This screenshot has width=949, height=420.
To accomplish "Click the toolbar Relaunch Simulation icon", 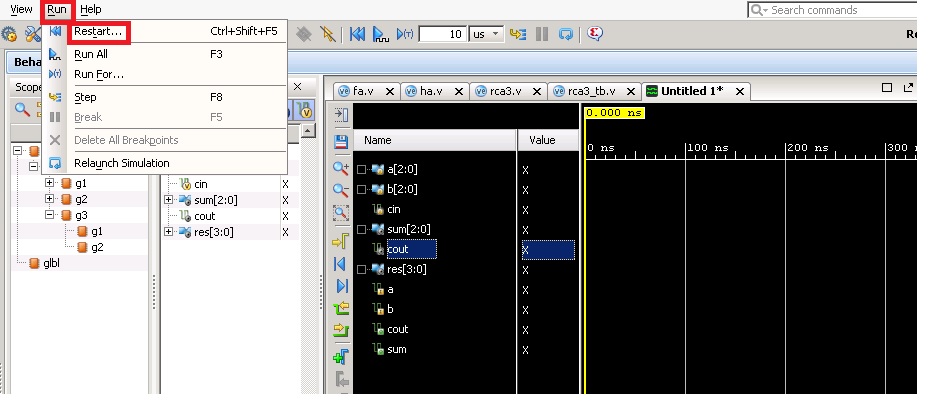I will (566, 34).
